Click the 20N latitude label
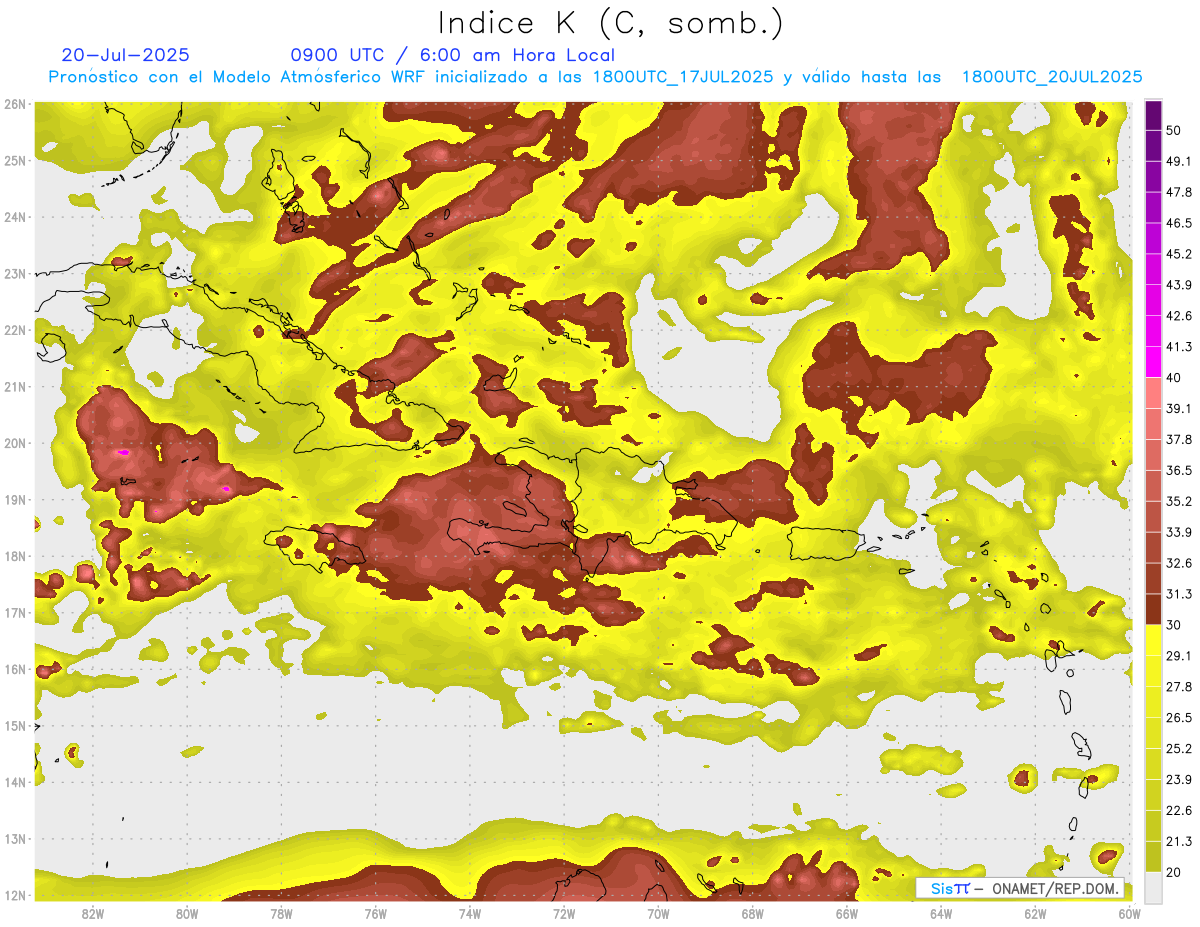This screenshot has width=1200, height=927. click(15, 443)
